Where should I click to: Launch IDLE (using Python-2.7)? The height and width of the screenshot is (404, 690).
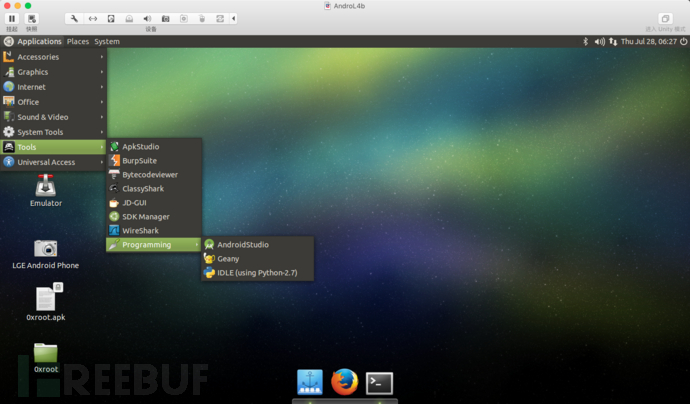click(257, 273)
